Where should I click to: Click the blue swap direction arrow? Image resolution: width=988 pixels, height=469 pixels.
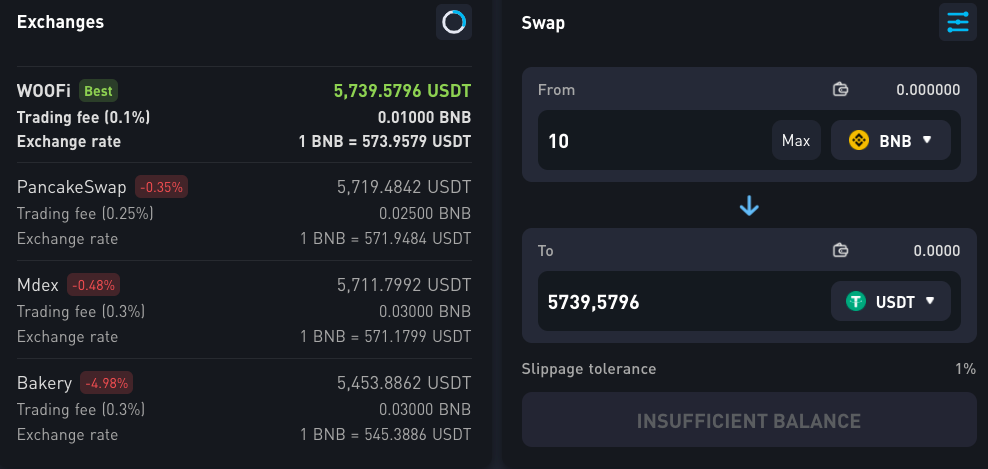click(749, 206)
